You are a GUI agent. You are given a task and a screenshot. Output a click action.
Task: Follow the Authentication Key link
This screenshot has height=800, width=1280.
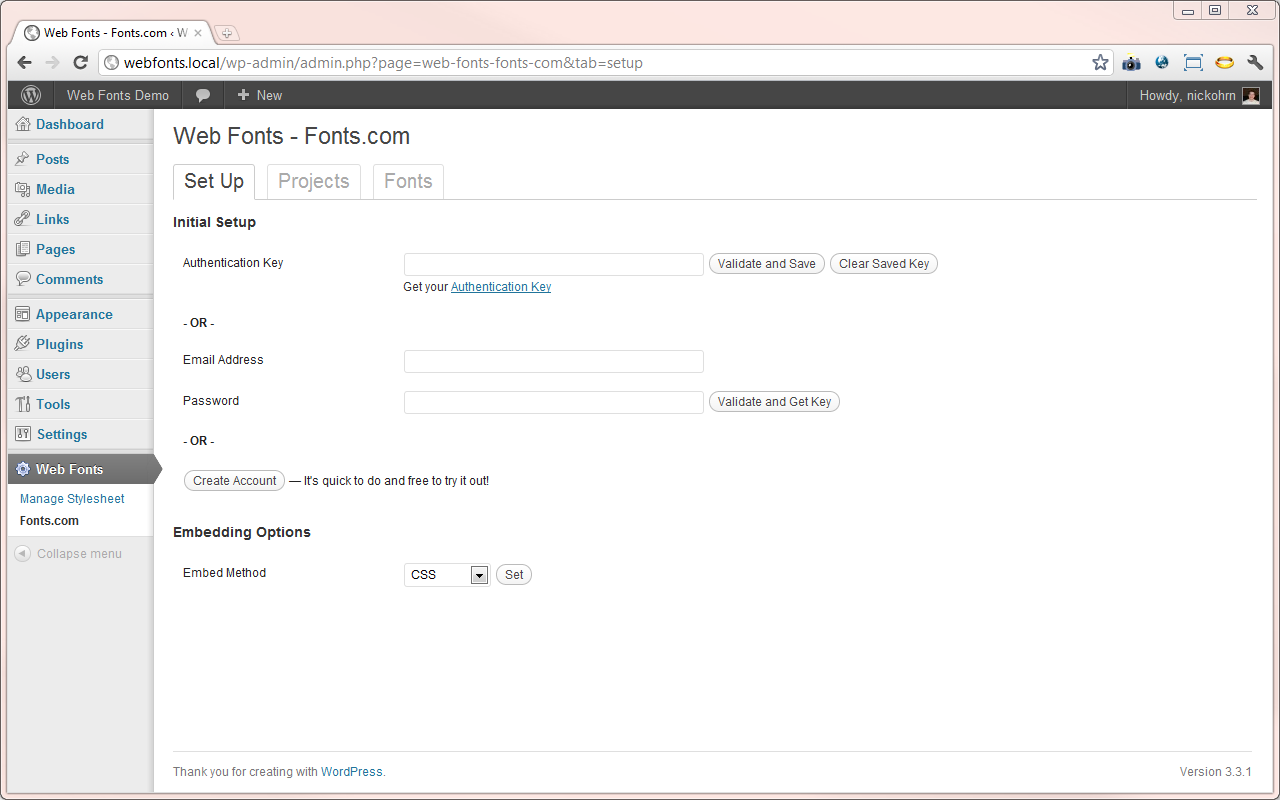click(501, 287)
